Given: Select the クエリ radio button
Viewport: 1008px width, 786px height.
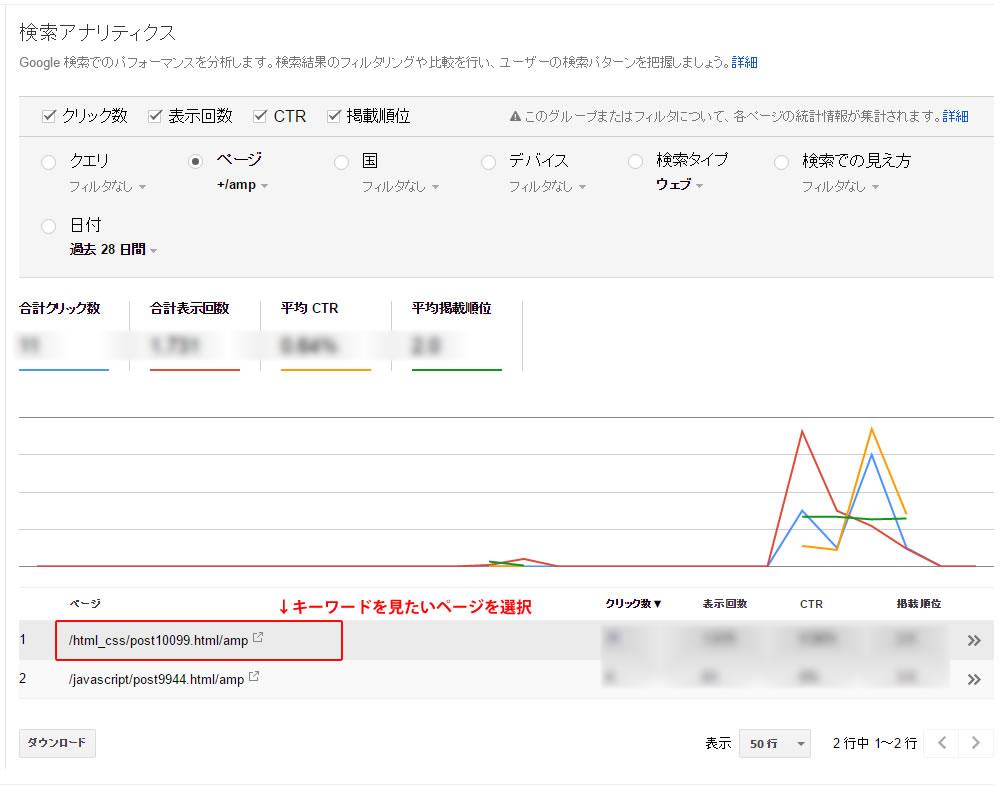Looking at the screenshot, I should coord(49,162).
